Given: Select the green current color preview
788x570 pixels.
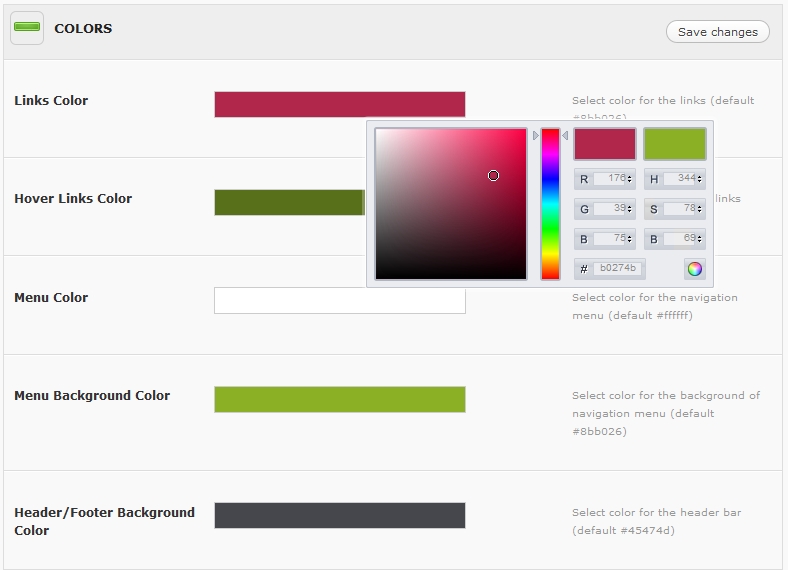Looking at the screenshot, I should click(675, 144).
